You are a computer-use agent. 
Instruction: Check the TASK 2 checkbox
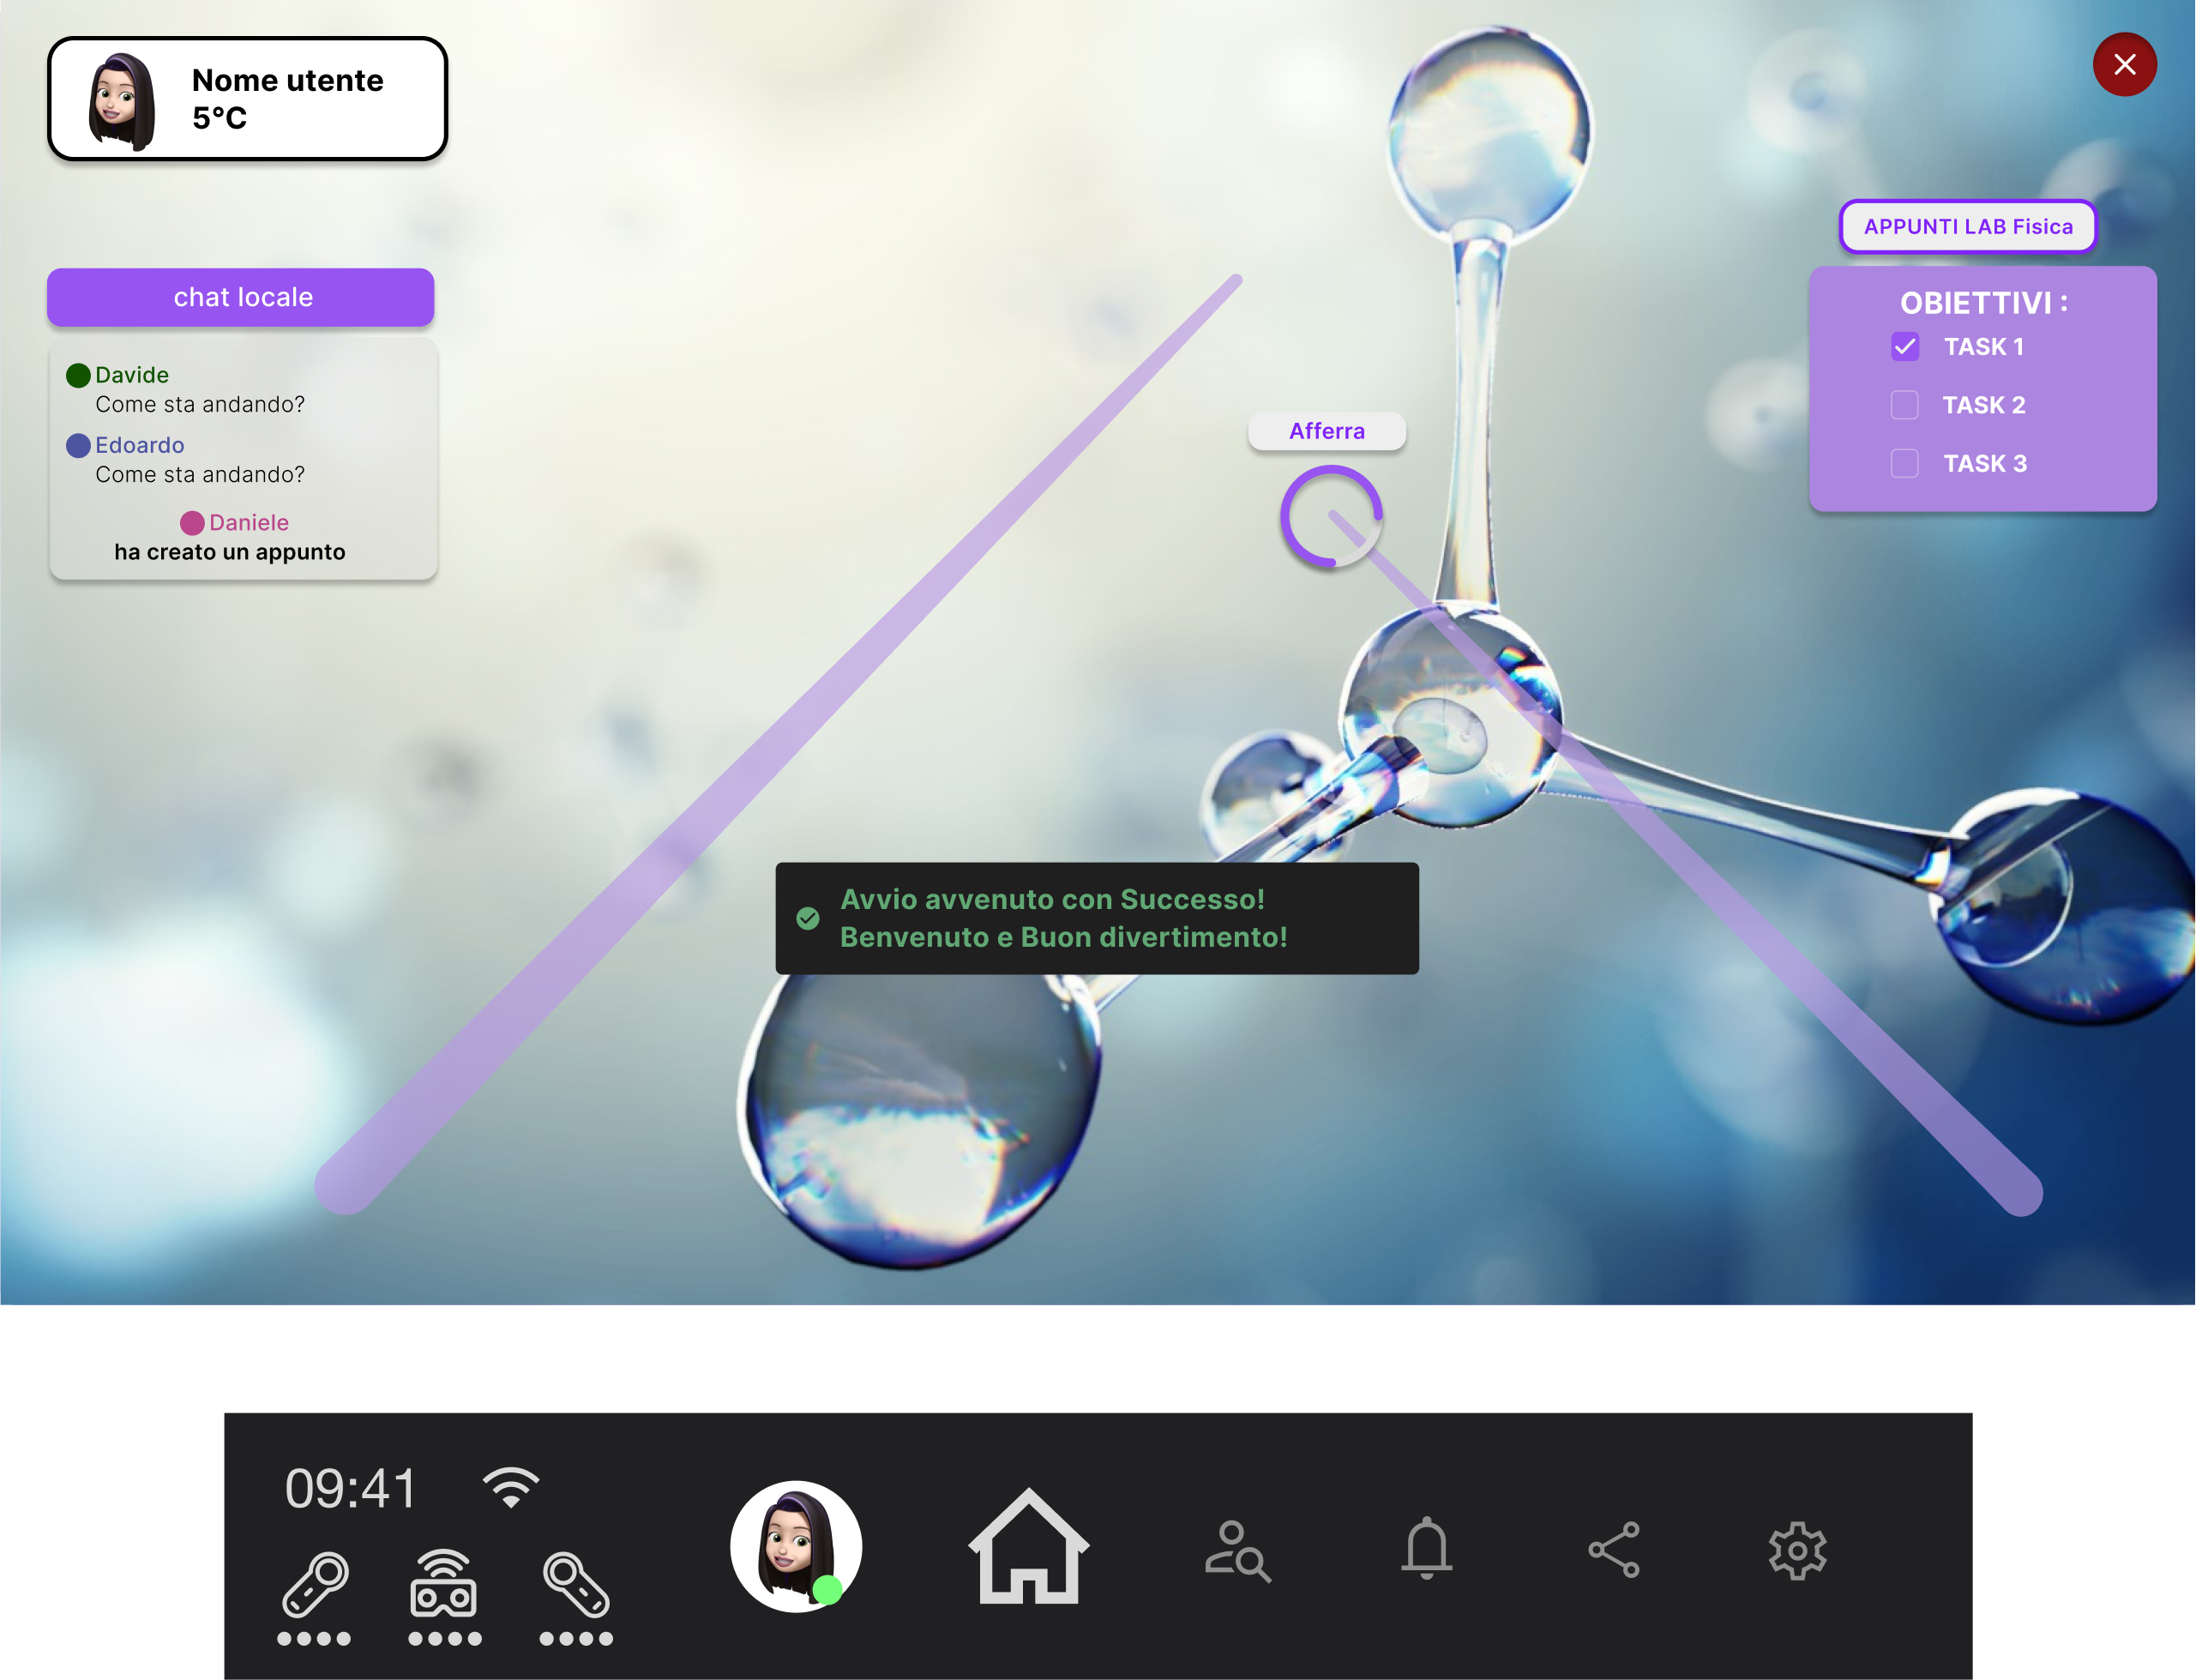1904,405
